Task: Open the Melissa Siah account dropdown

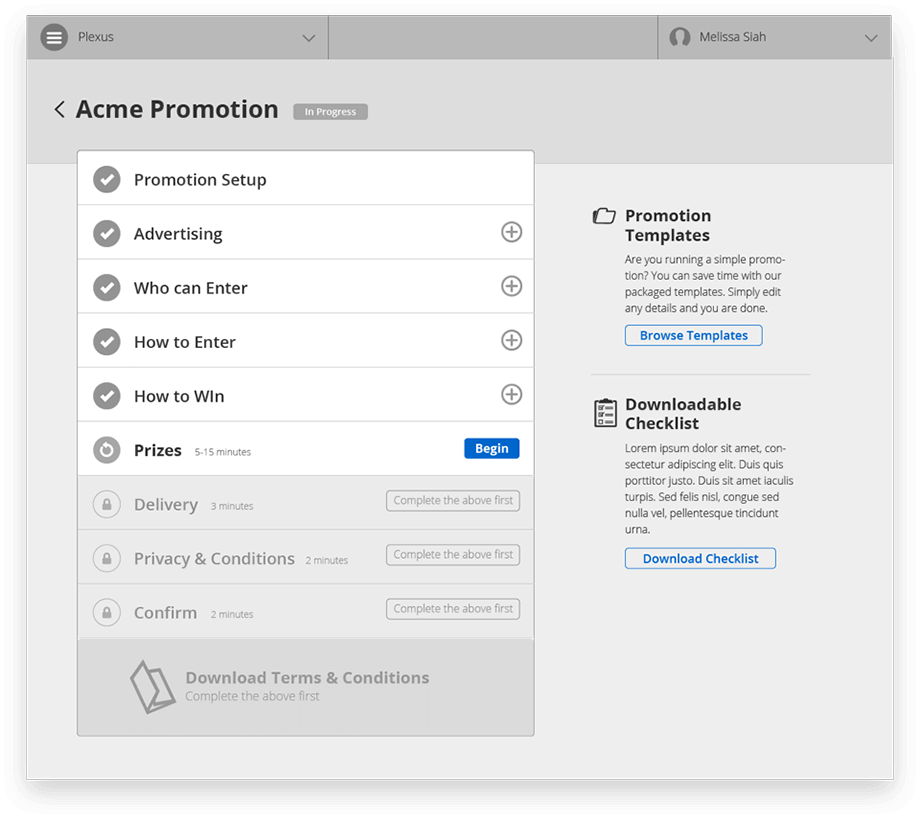Action: pos(871,38)
